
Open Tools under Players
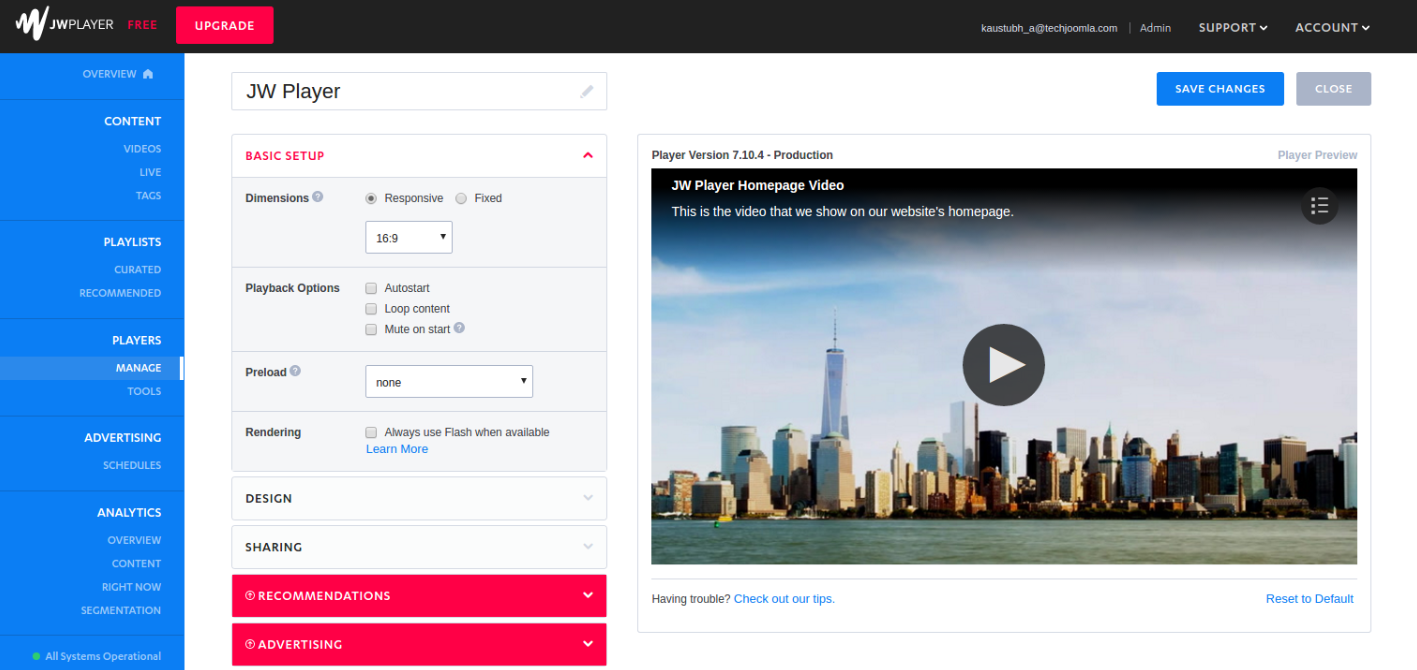coord(144,391)
